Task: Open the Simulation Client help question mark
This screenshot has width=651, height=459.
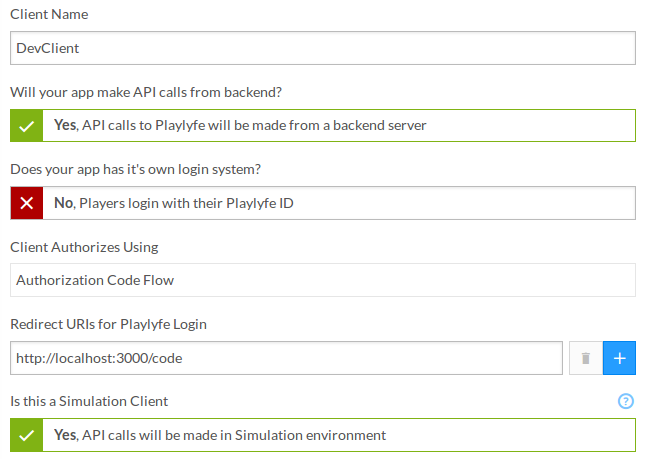Action: 626,401
